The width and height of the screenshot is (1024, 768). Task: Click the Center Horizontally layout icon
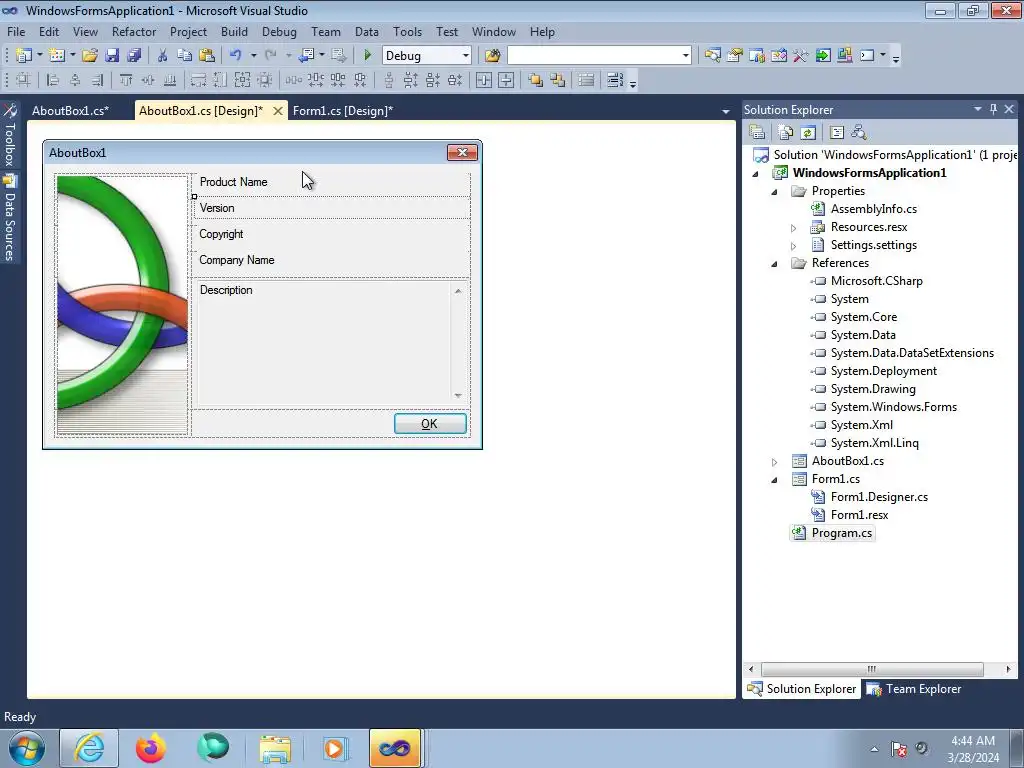tap(483, 80)
